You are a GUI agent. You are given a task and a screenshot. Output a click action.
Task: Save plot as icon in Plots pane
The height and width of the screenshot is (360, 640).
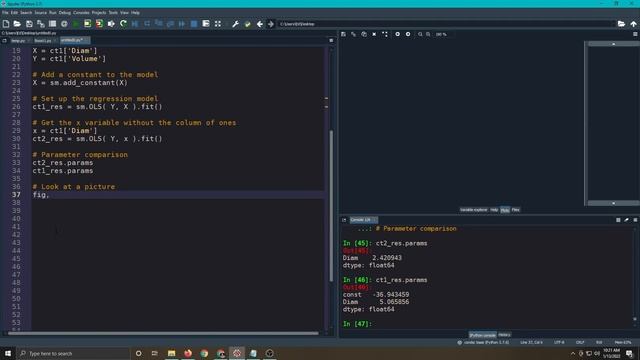click(343, 34)
